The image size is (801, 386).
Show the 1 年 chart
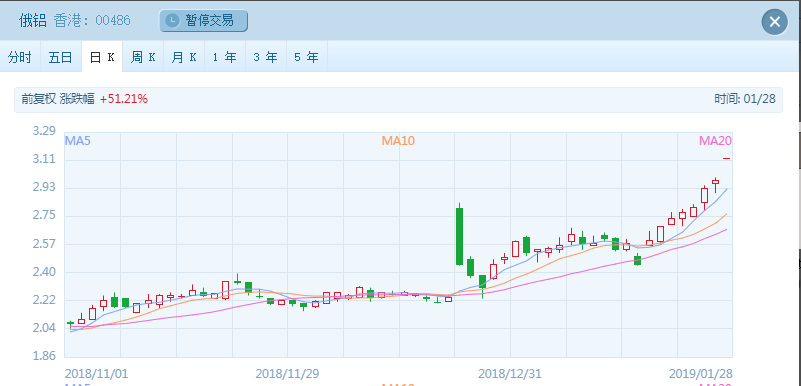[225, 57]
